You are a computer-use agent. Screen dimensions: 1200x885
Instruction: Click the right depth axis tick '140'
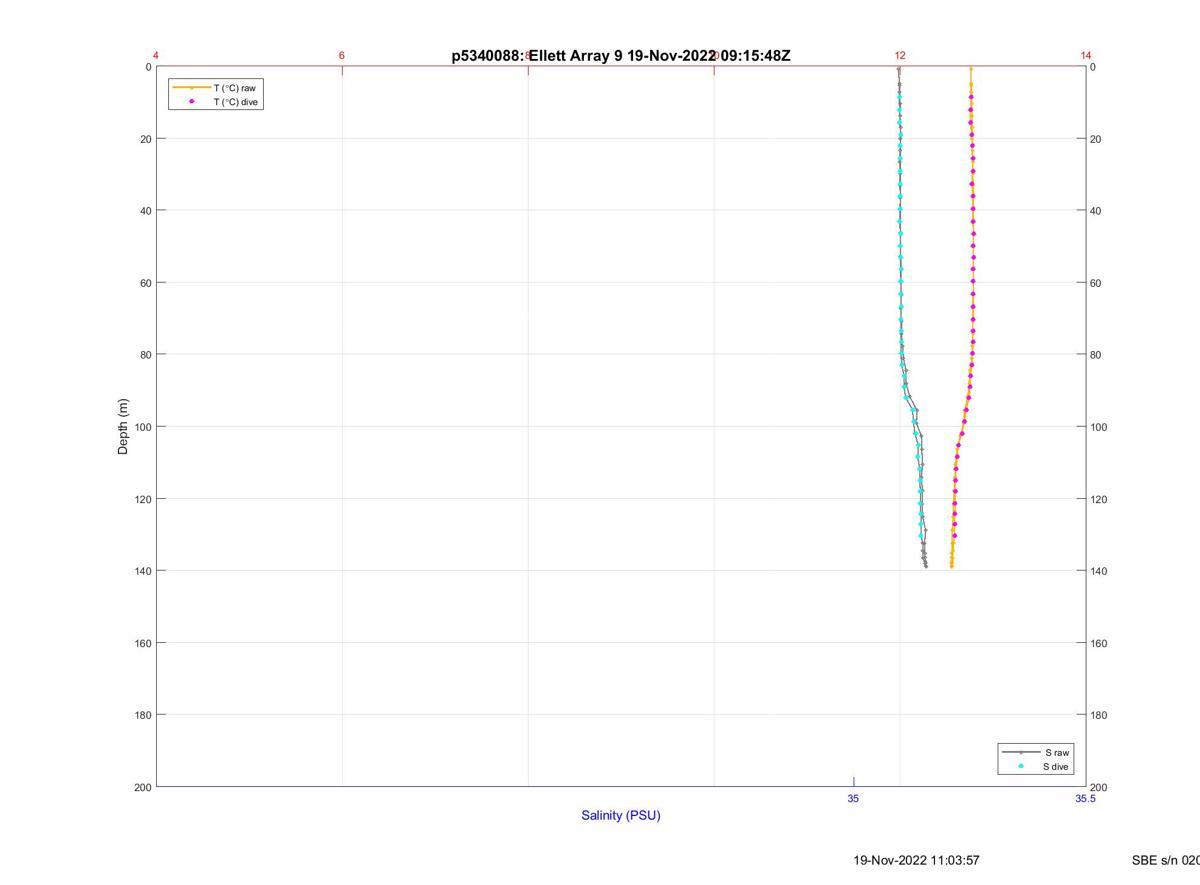pyautogui.click(x=1099, y=571)
